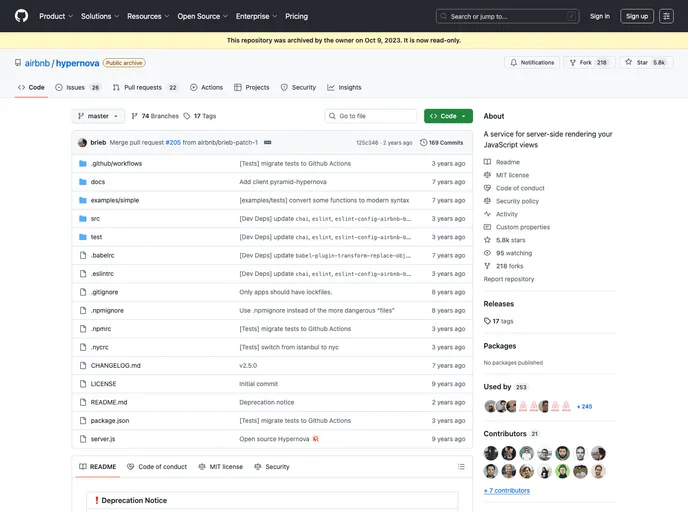The image size is (688, 512).
Task: Expand the commit message ellipsis button
Action: coord(268,143)
